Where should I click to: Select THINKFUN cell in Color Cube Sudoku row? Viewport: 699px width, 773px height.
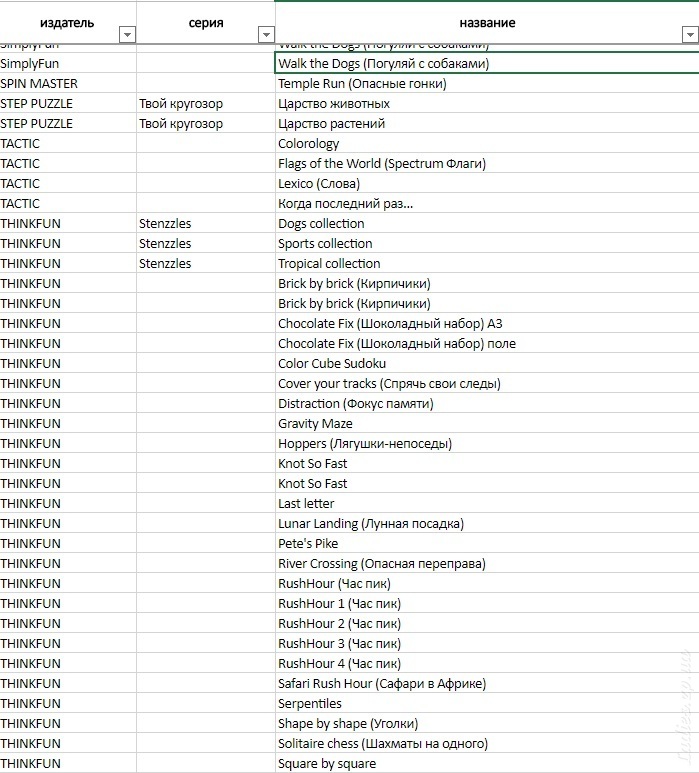[68, 363]
